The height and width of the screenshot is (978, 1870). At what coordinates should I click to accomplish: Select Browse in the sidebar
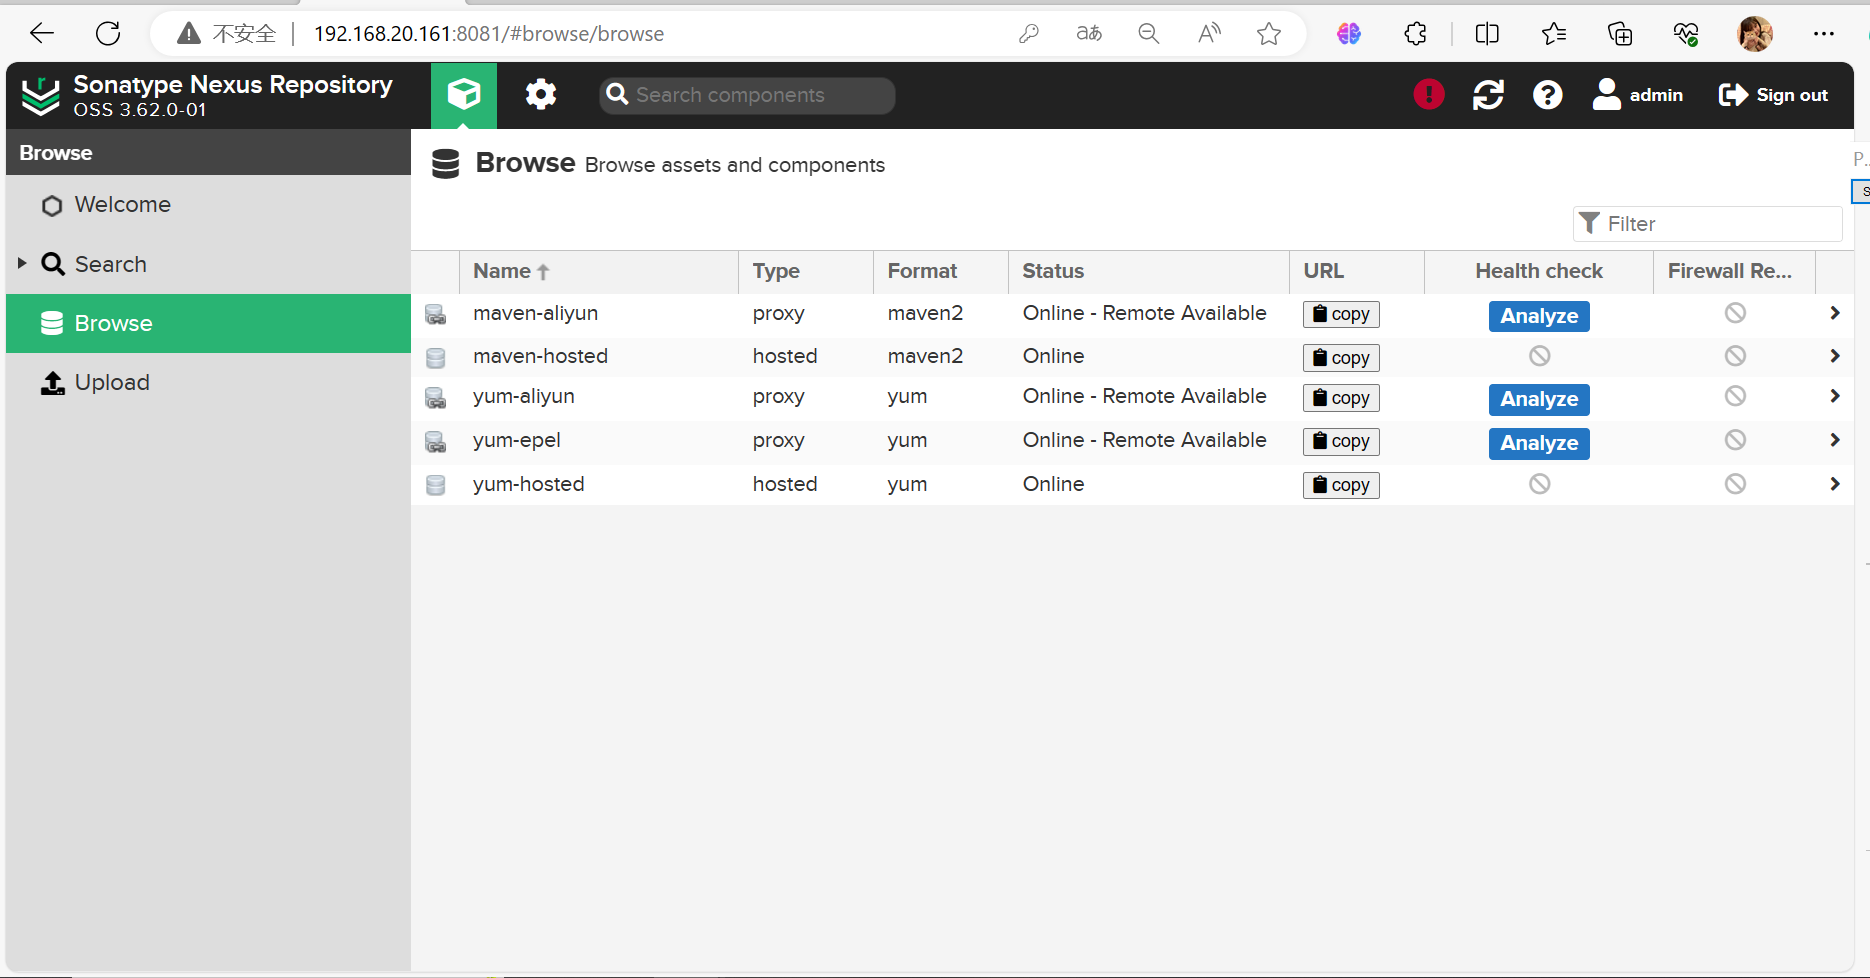click(x=208, y=323)
